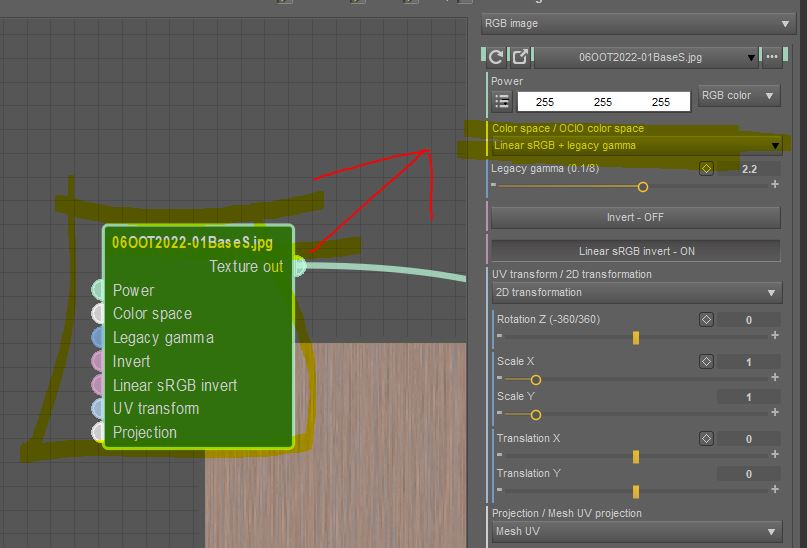Click the Power color list icon
This screenshot has width=807, height=548.
[502, 101]
